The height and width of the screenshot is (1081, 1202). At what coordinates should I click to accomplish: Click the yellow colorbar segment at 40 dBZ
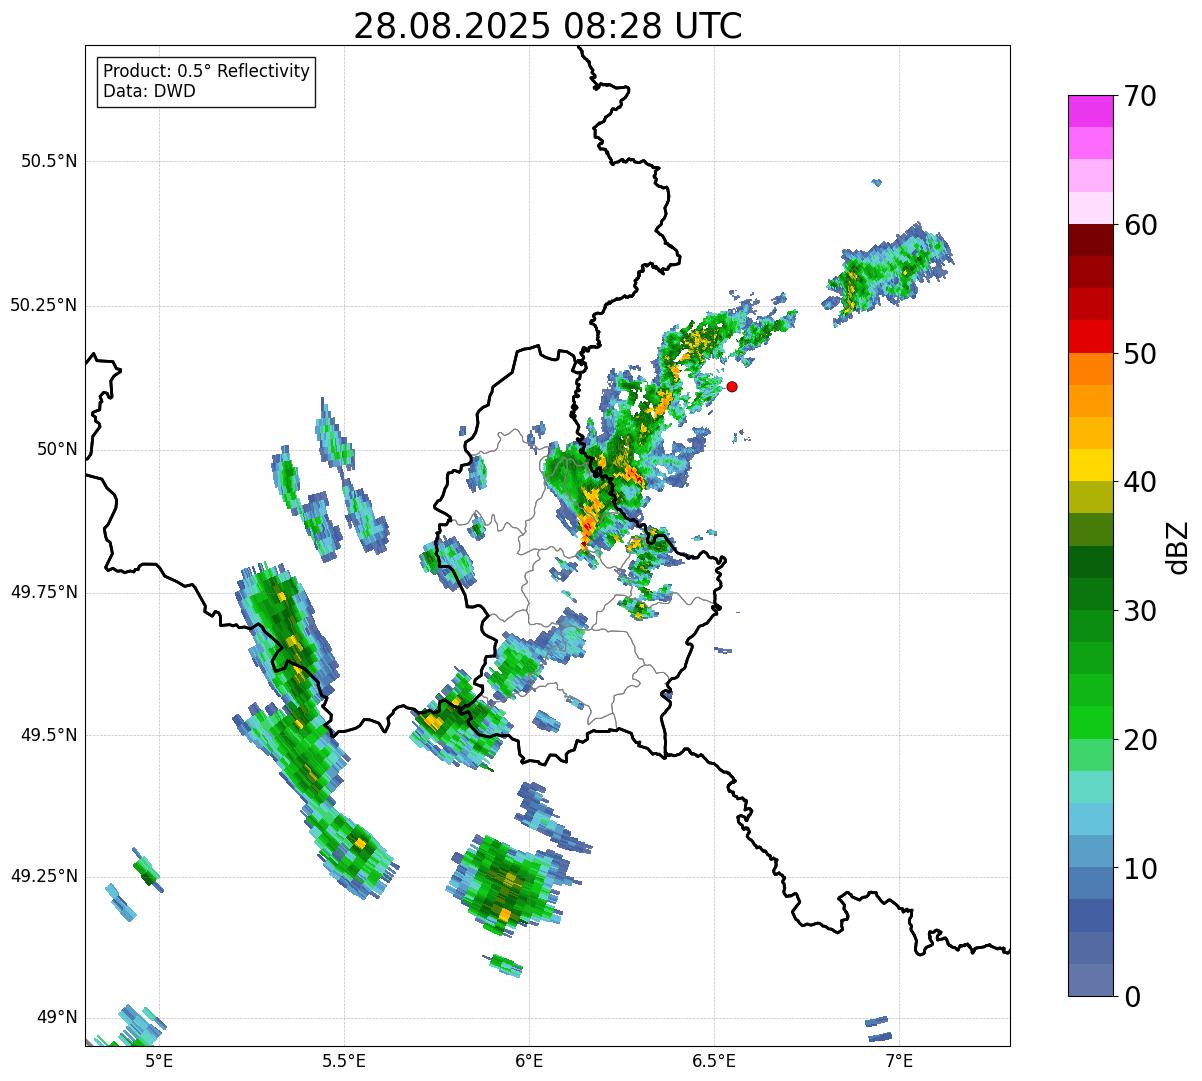point(1090,465)
